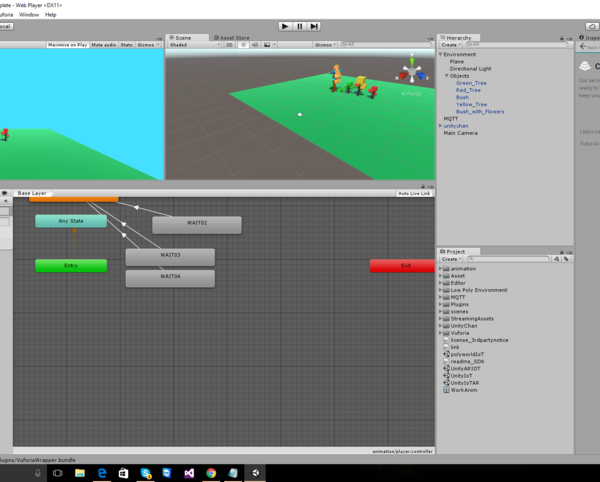Click the Services back arrow icon
Image resolution: width=600 pixels, height=482 pixels.
pos(583,46)
